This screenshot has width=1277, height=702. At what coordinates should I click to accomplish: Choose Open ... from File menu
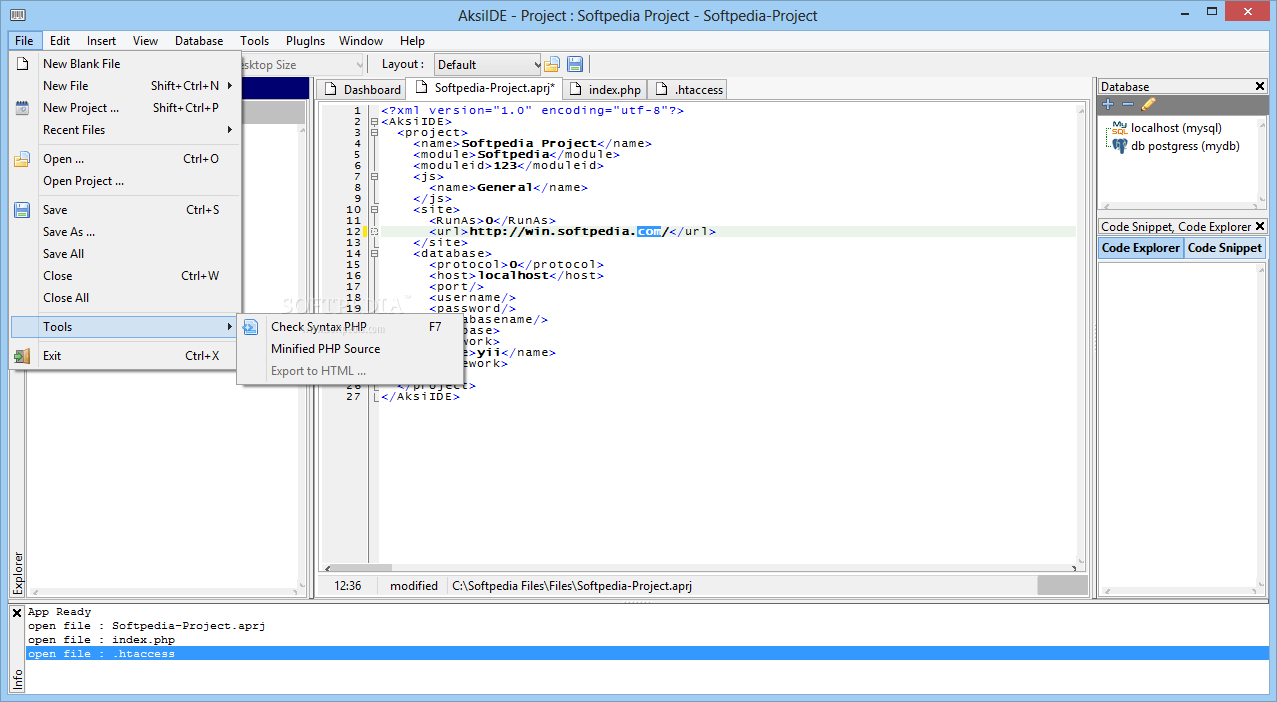tap(125, 159)
